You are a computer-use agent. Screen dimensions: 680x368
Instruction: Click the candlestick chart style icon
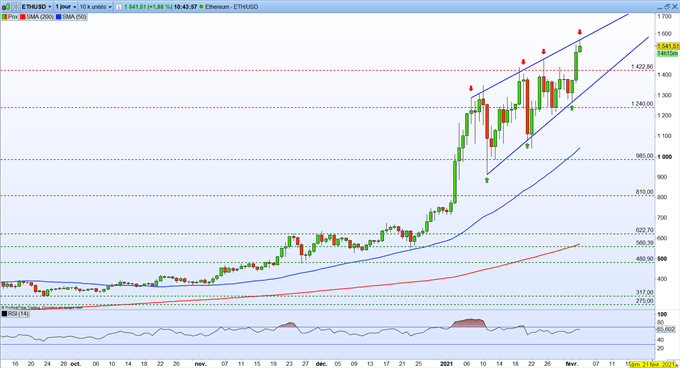tap(6, 7)
